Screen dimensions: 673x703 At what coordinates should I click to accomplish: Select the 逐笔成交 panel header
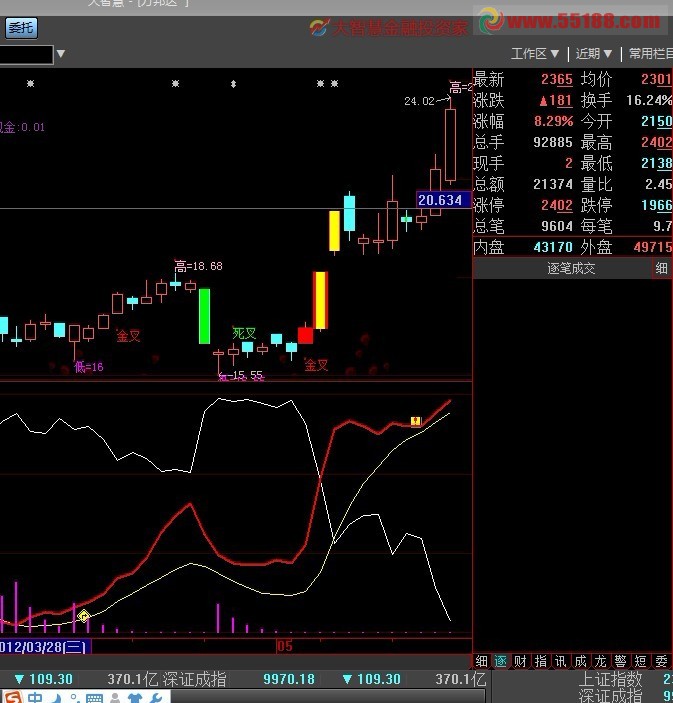571,268
